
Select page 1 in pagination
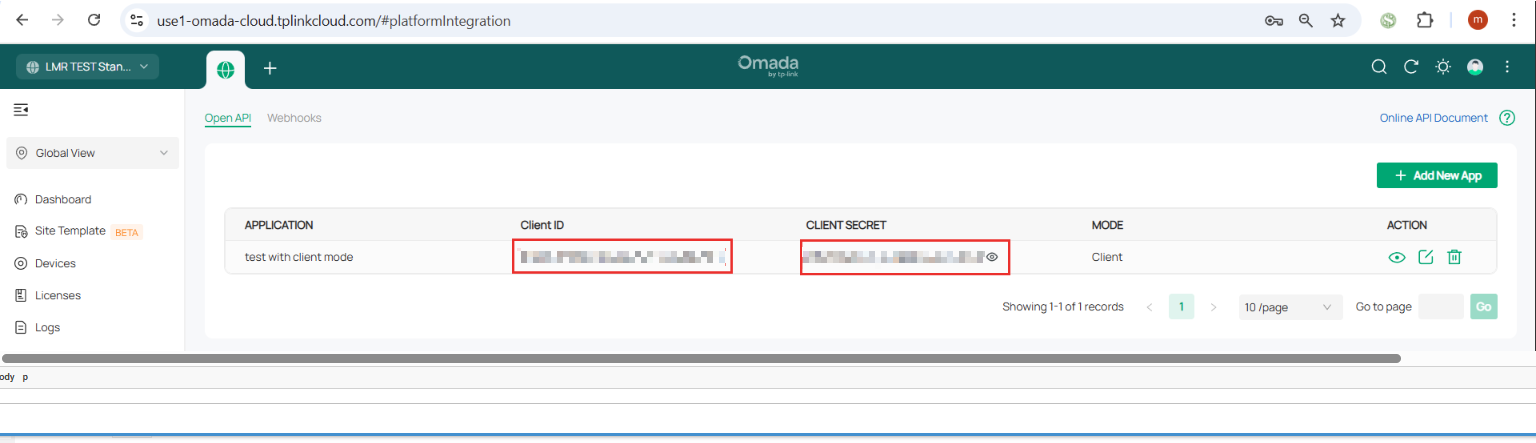click(1181, 307)
